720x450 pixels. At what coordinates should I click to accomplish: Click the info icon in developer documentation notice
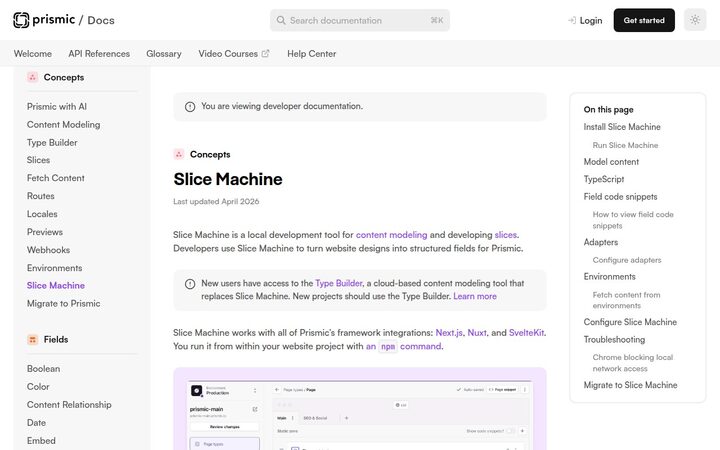pos(190,107)
